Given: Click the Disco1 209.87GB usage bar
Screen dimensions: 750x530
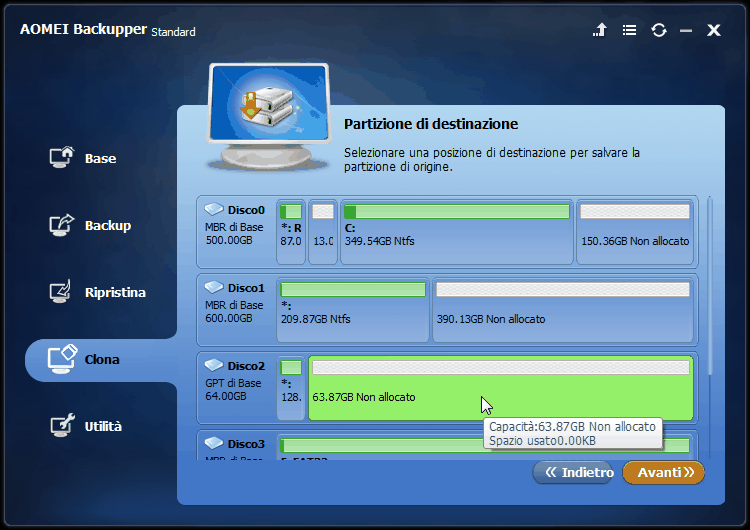Looking at the screenshot, I should click(x=353, y=289).
